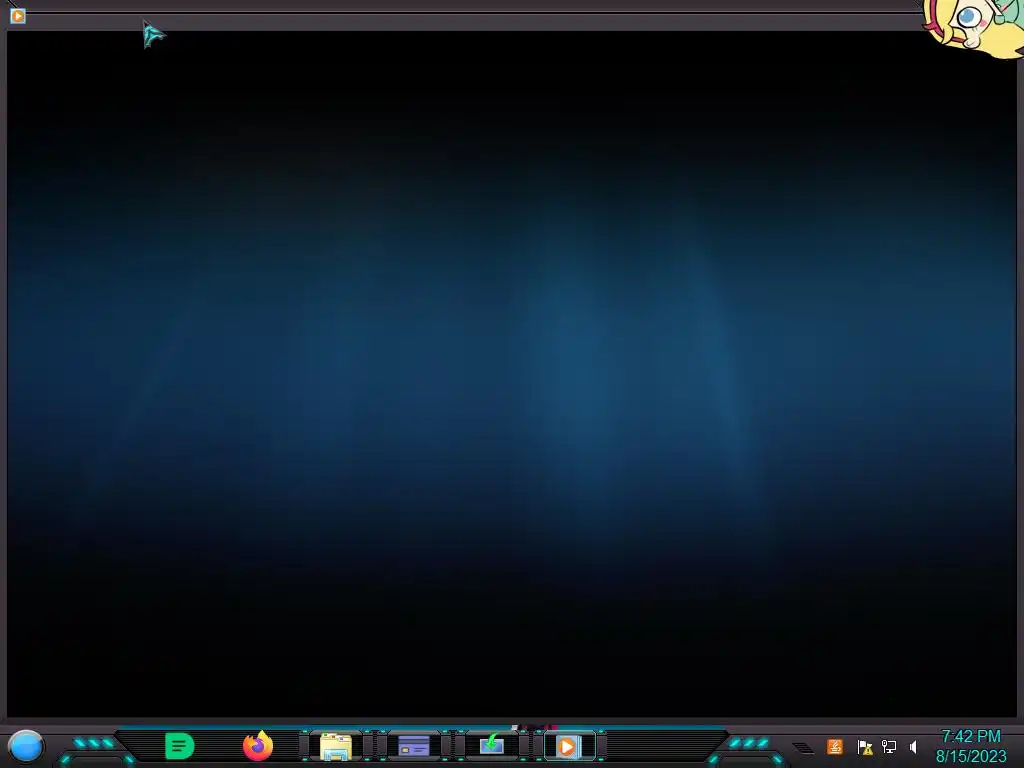This screenshot has width=1024, height=768.
Task: Open the volume speaker tray icon
Action: (x=914, y=746)
